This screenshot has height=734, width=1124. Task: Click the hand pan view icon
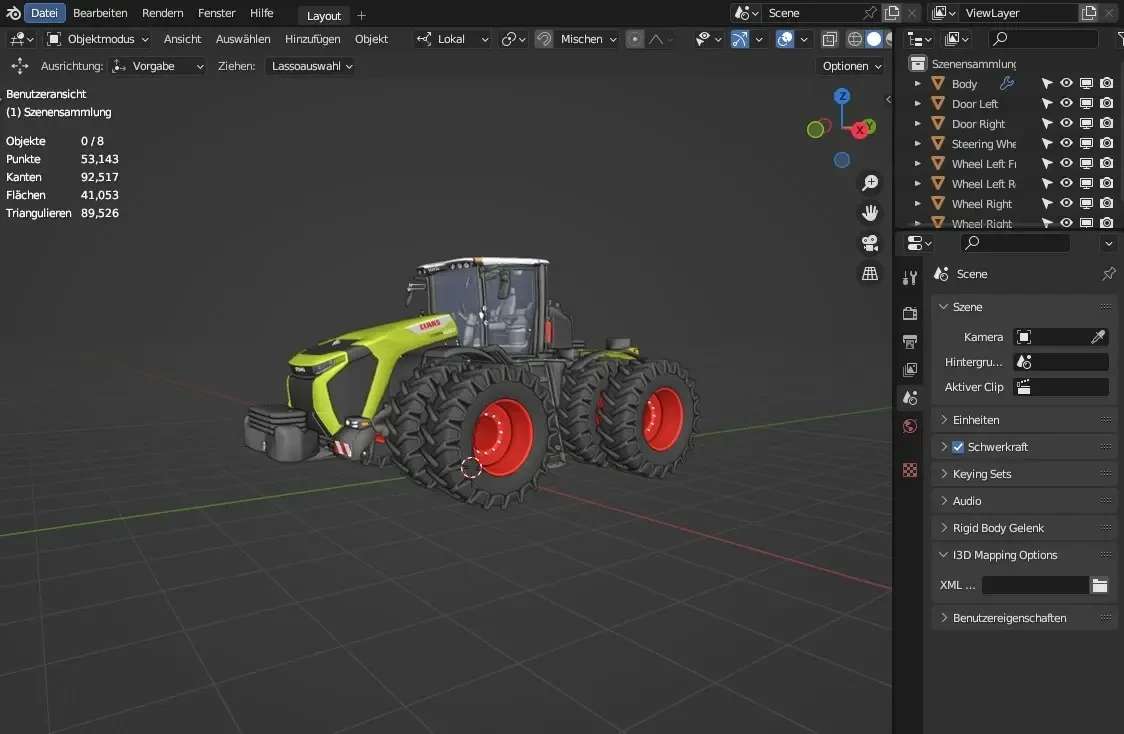870,213
